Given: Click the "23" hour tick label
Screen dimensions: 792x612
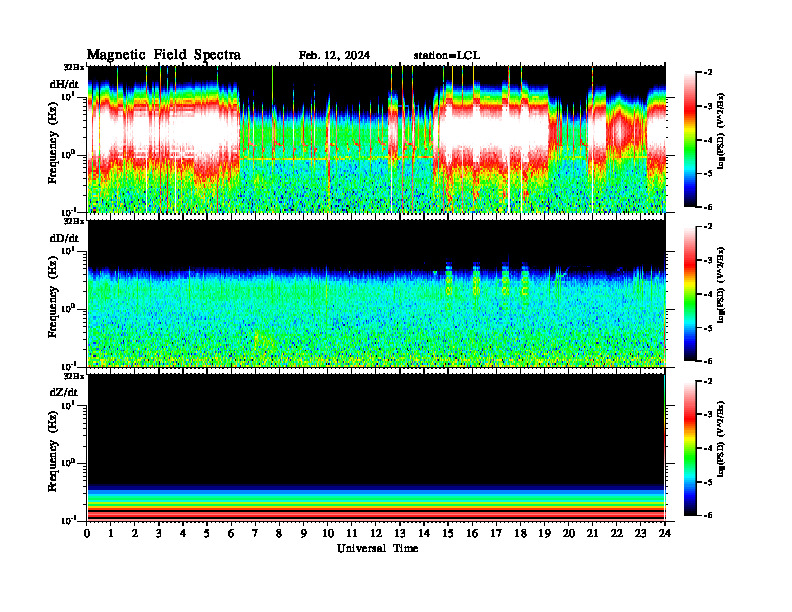Looking at the screenshot, I should [x=640, y=533].
